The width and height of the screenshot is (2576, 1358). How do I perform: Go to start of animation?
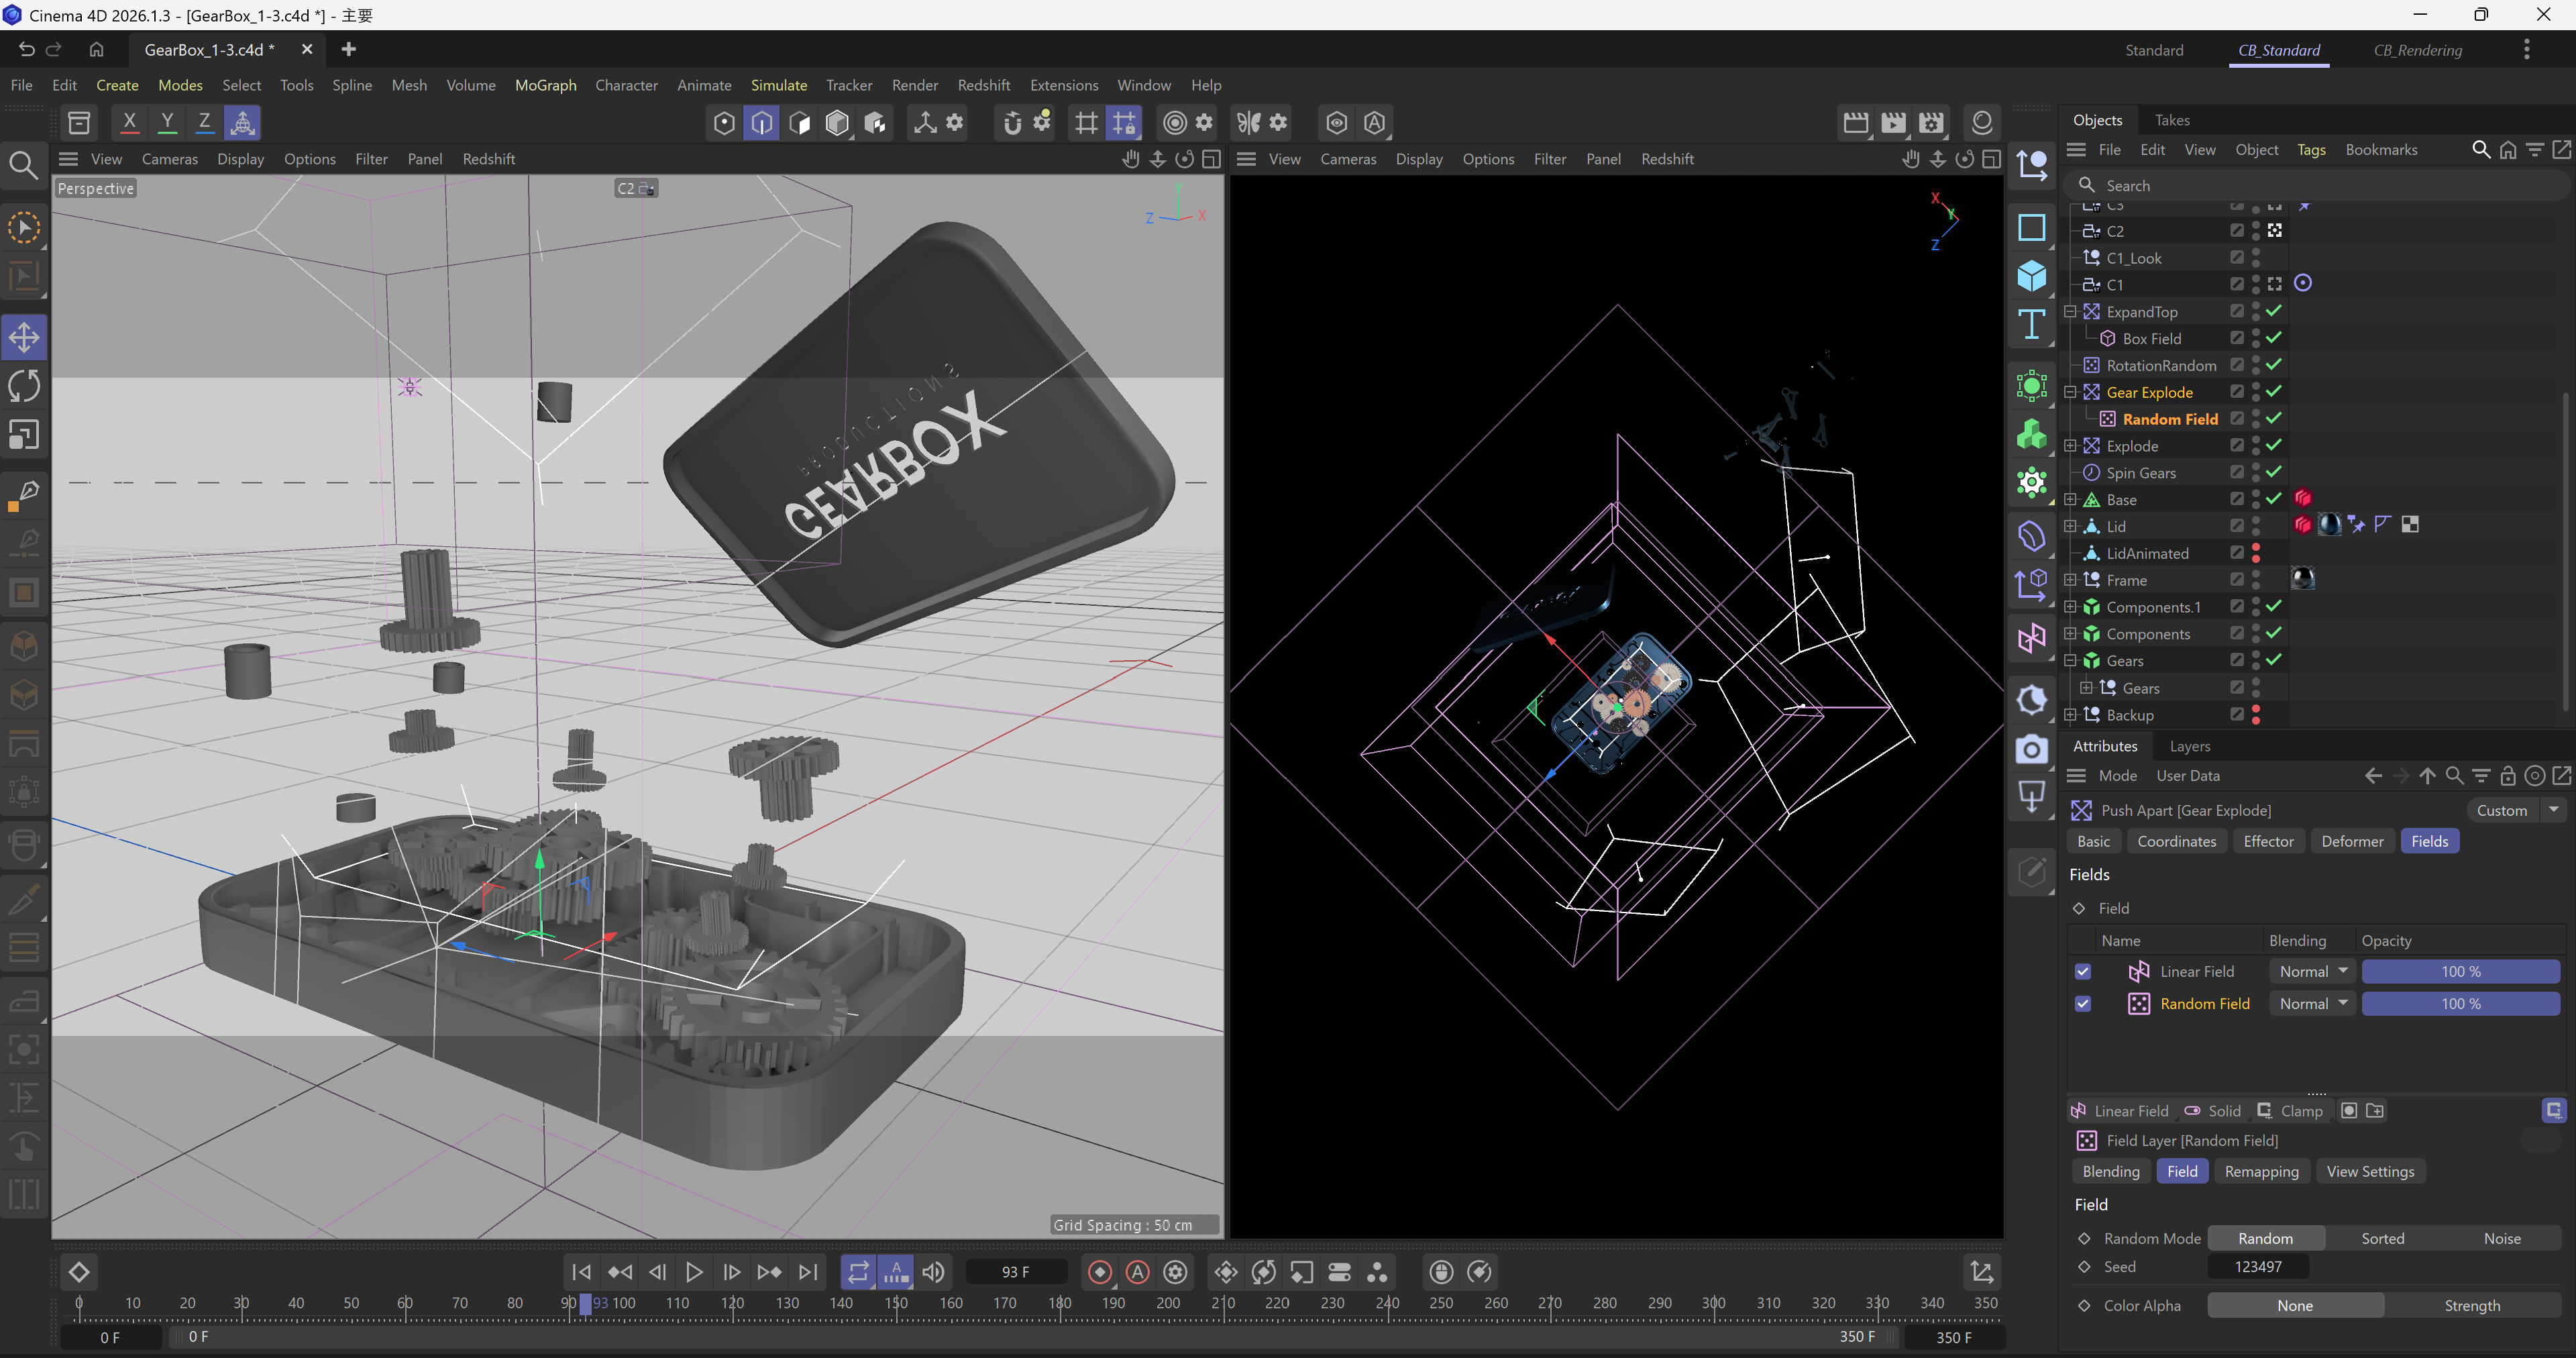(x=581, y=1272)
